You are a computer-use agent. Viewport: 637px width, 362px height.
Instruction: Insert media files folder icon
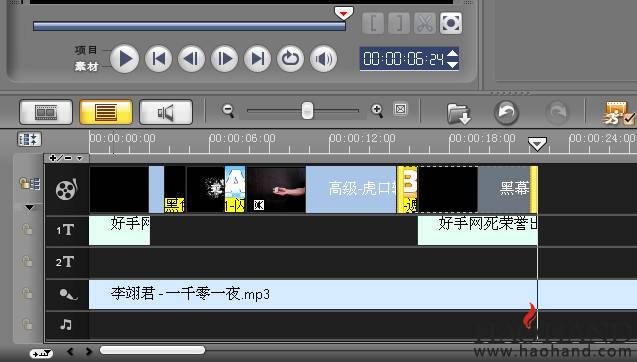tap(459, 113)
